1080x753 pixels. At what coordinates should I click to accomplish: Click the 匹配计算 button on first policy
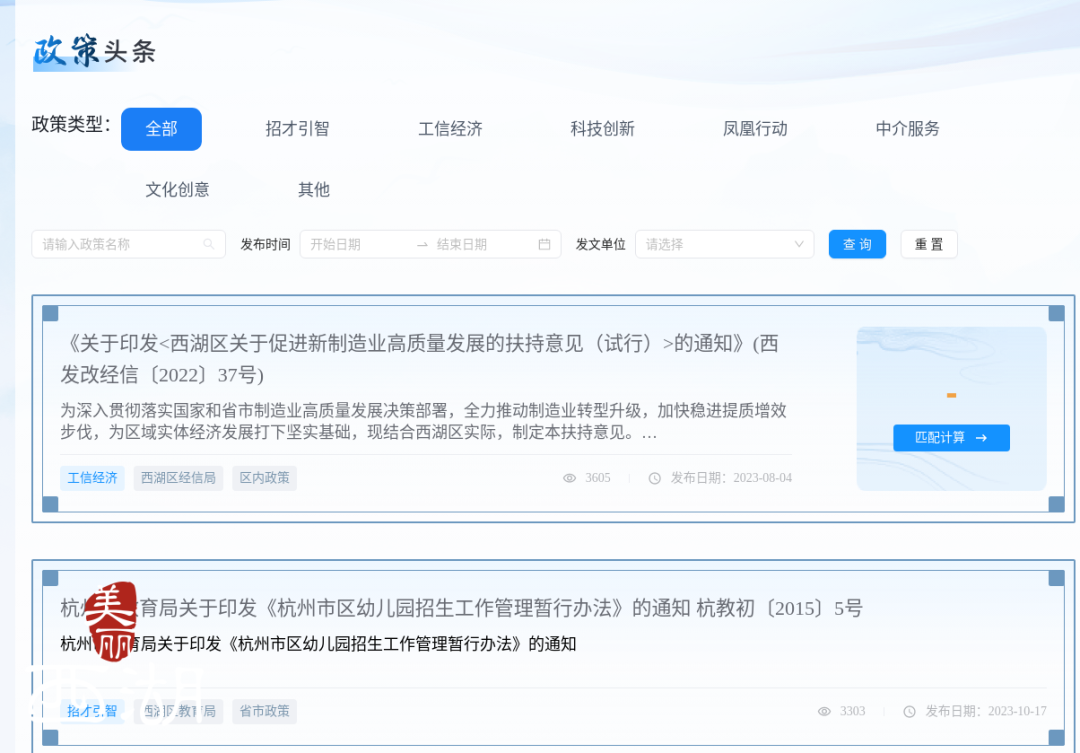tap(951, 438)
